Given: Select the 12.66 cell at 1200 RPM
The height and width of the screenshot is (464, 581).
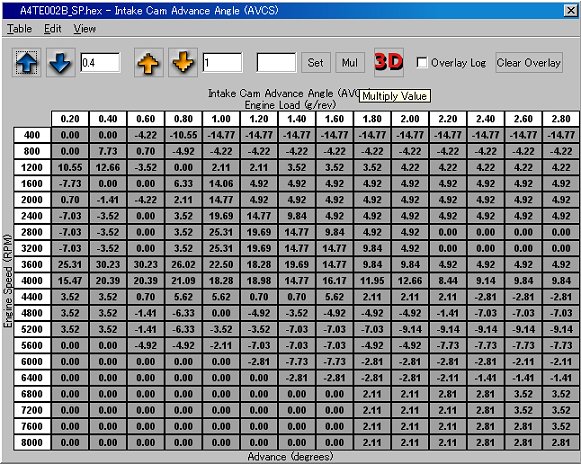Looking at the screenshot, I should pyautogui.click(x=108, y=168).
